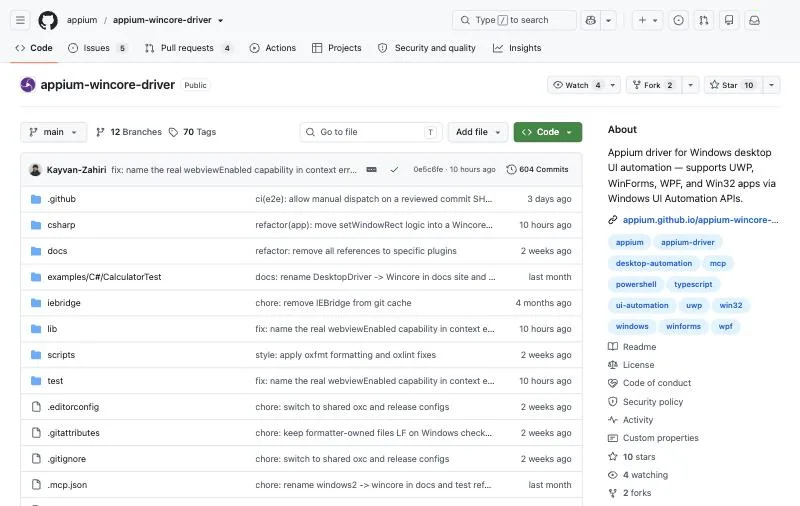
Task: Open the lib folder
Action: pos(52,329)
